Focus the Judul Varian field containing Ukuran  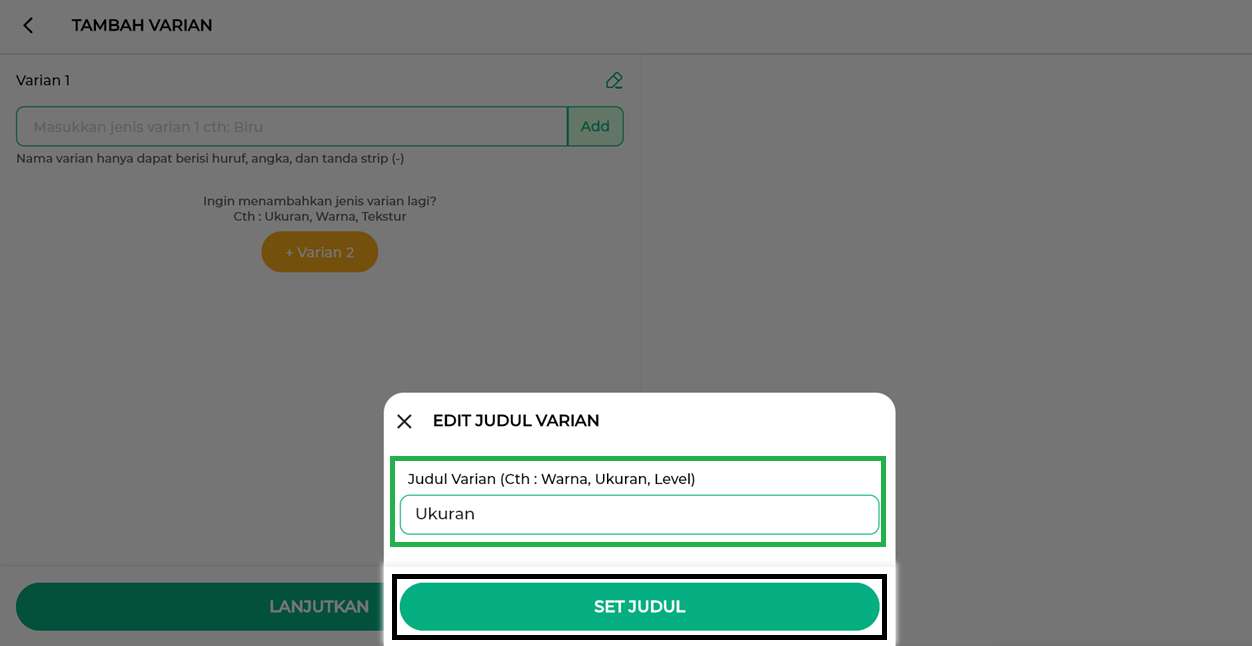(x=640, y=514)
